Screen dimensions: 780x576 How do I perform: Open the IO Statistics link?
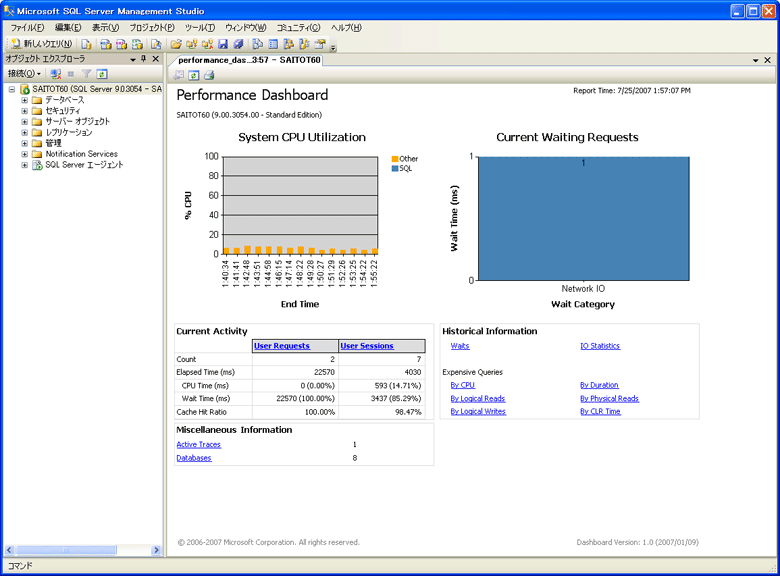tap(600, 346)
